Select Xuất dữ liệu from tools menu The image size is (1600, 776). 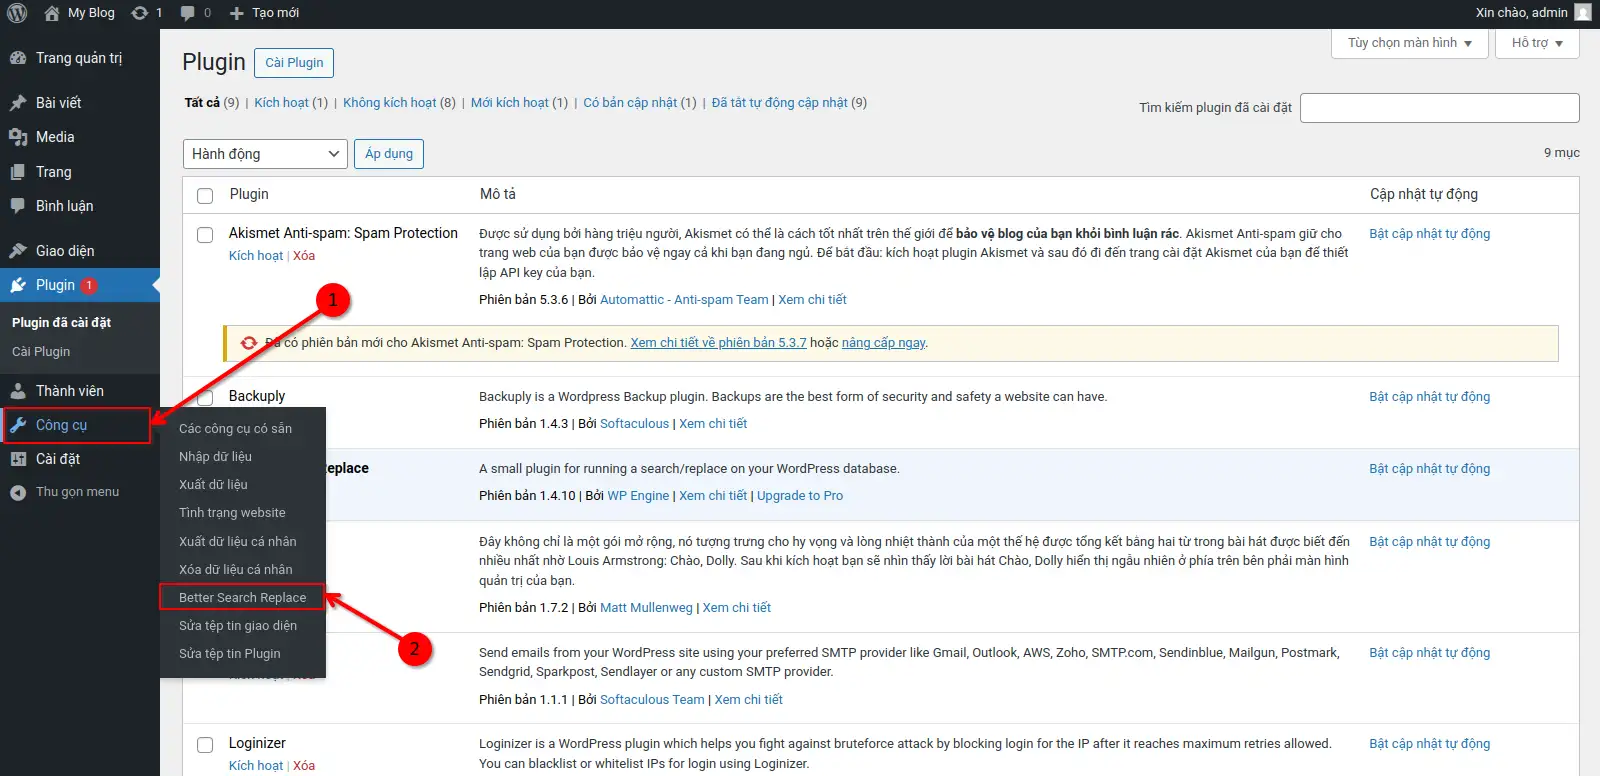[213, 484]
